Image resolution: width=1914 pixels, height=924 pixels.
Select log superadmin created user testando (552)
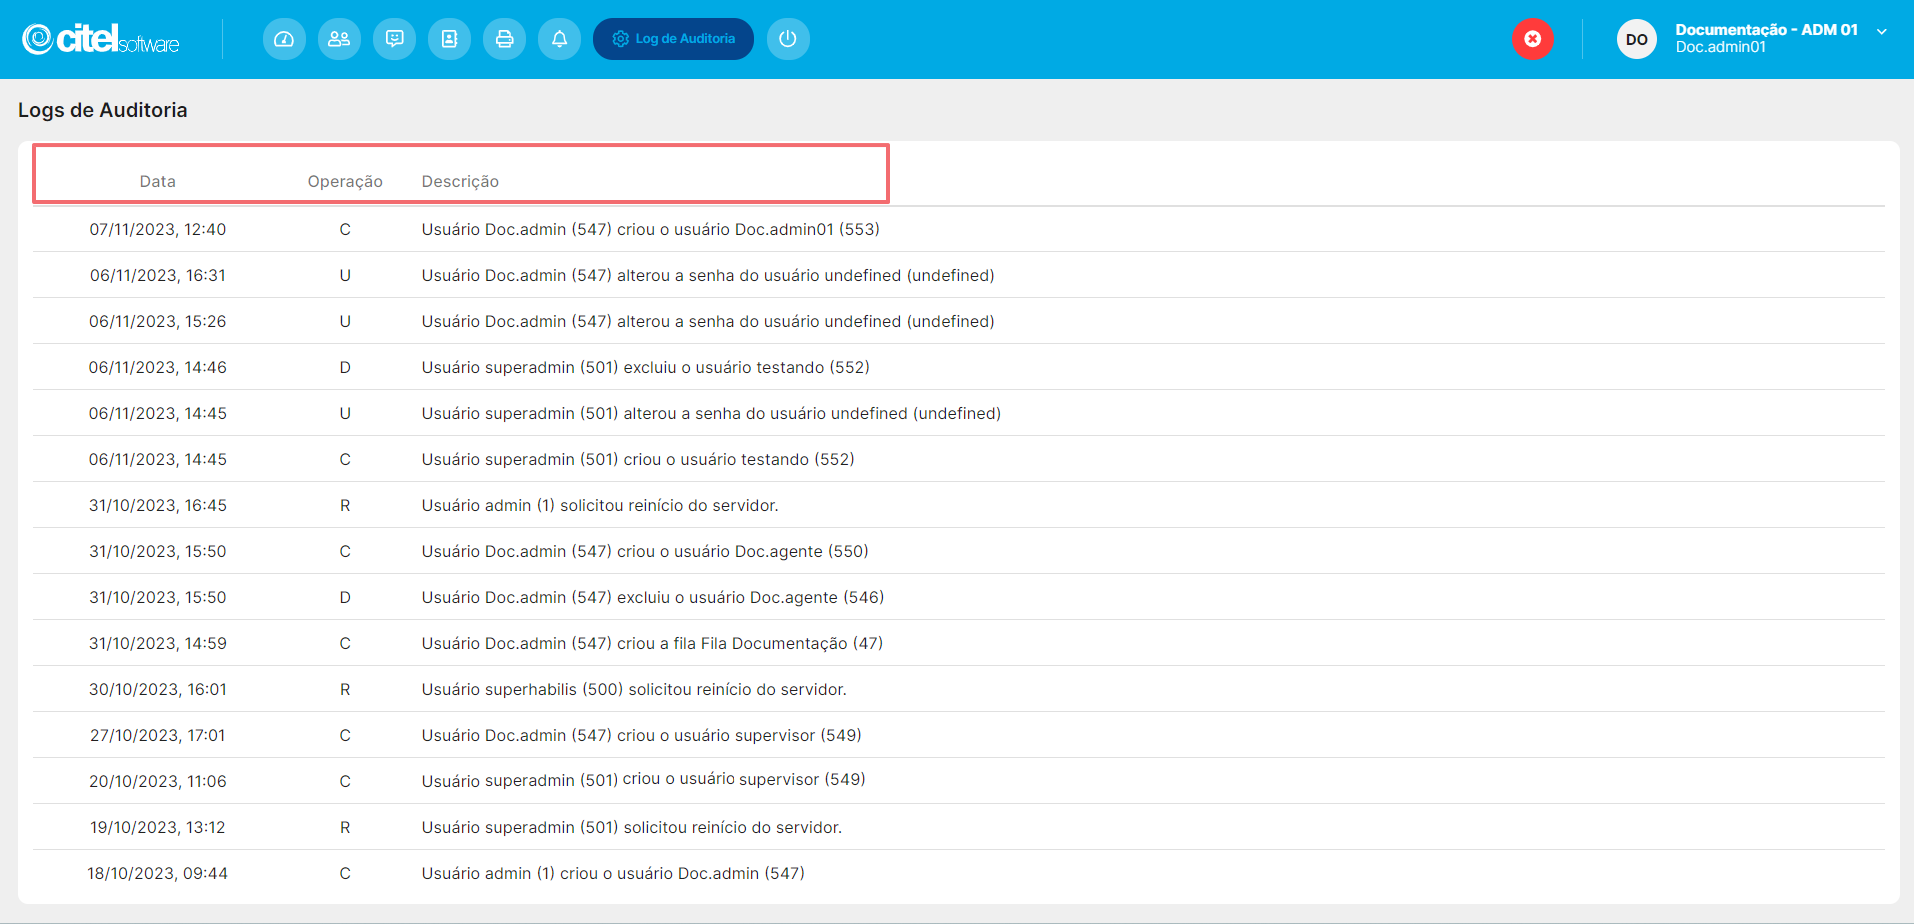coord(638,459)
